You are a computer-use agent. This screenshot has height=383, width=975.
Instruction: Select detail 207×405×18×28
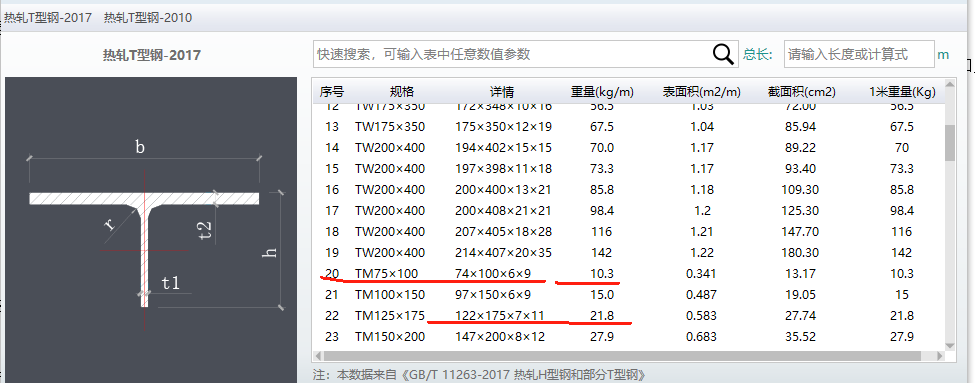[502, 232]
